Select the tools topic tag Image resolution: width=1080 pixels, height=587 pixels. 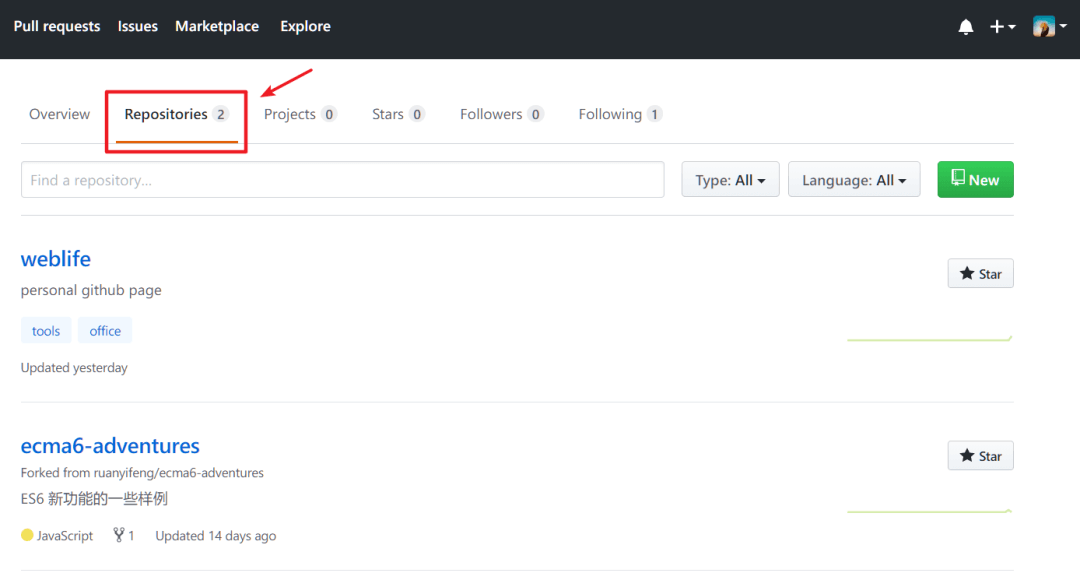[46, 331]
